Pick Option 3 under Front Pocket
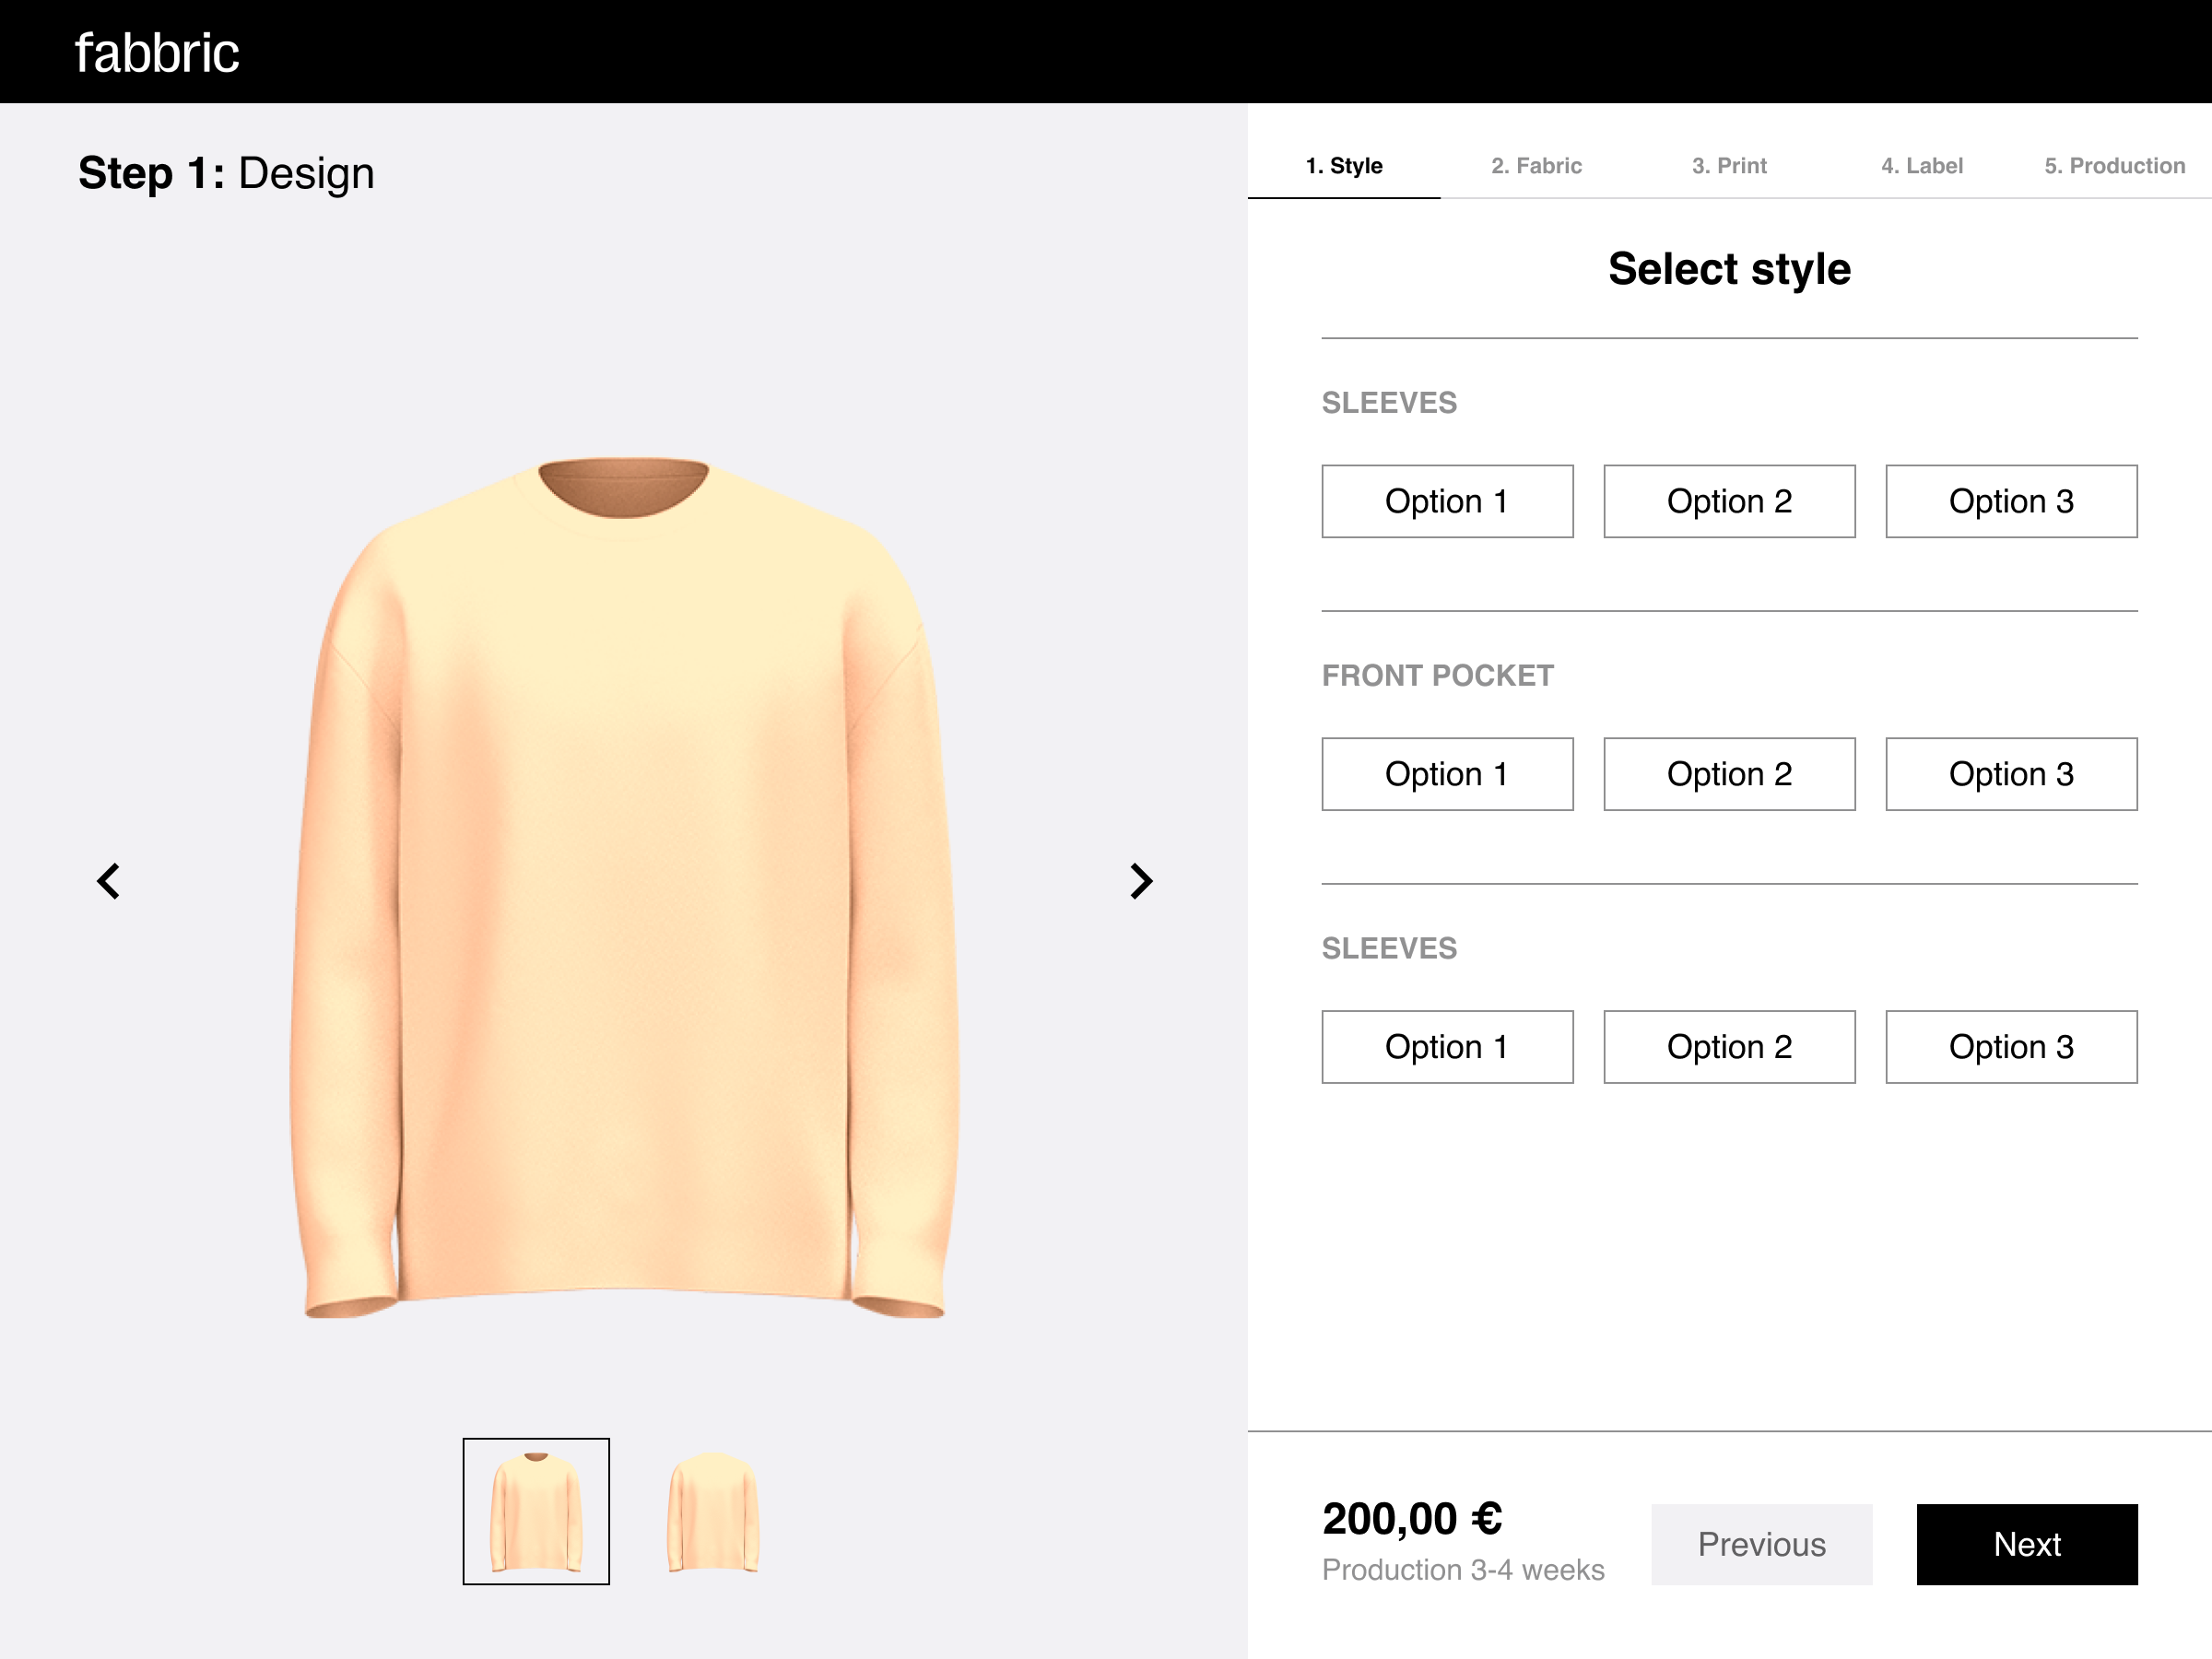 tap(2011, 774)
